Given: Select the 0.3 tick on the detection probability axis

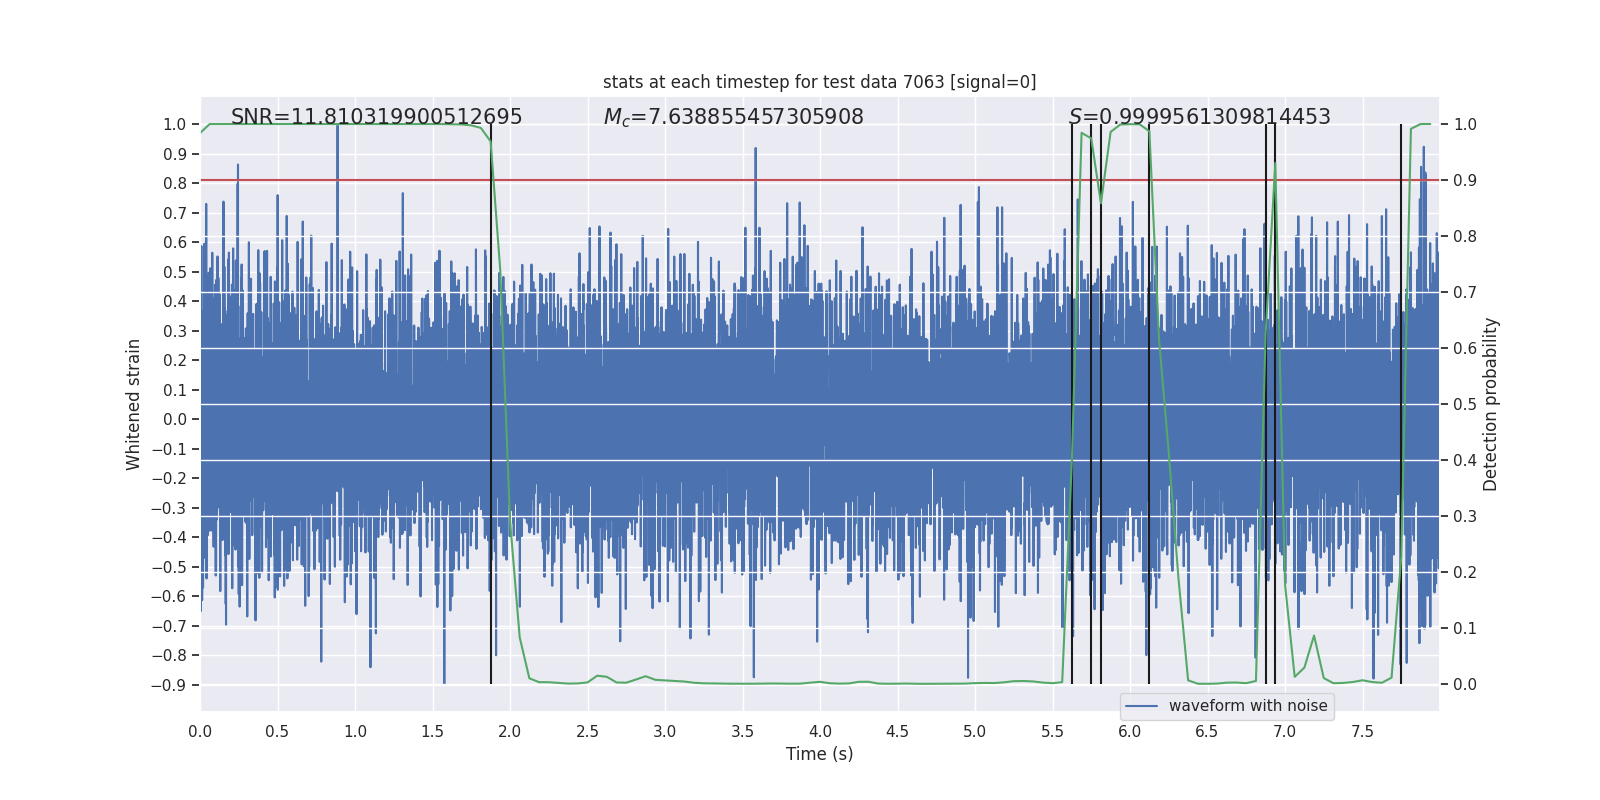Looking at the screenshot, I should coord(1465,516).
